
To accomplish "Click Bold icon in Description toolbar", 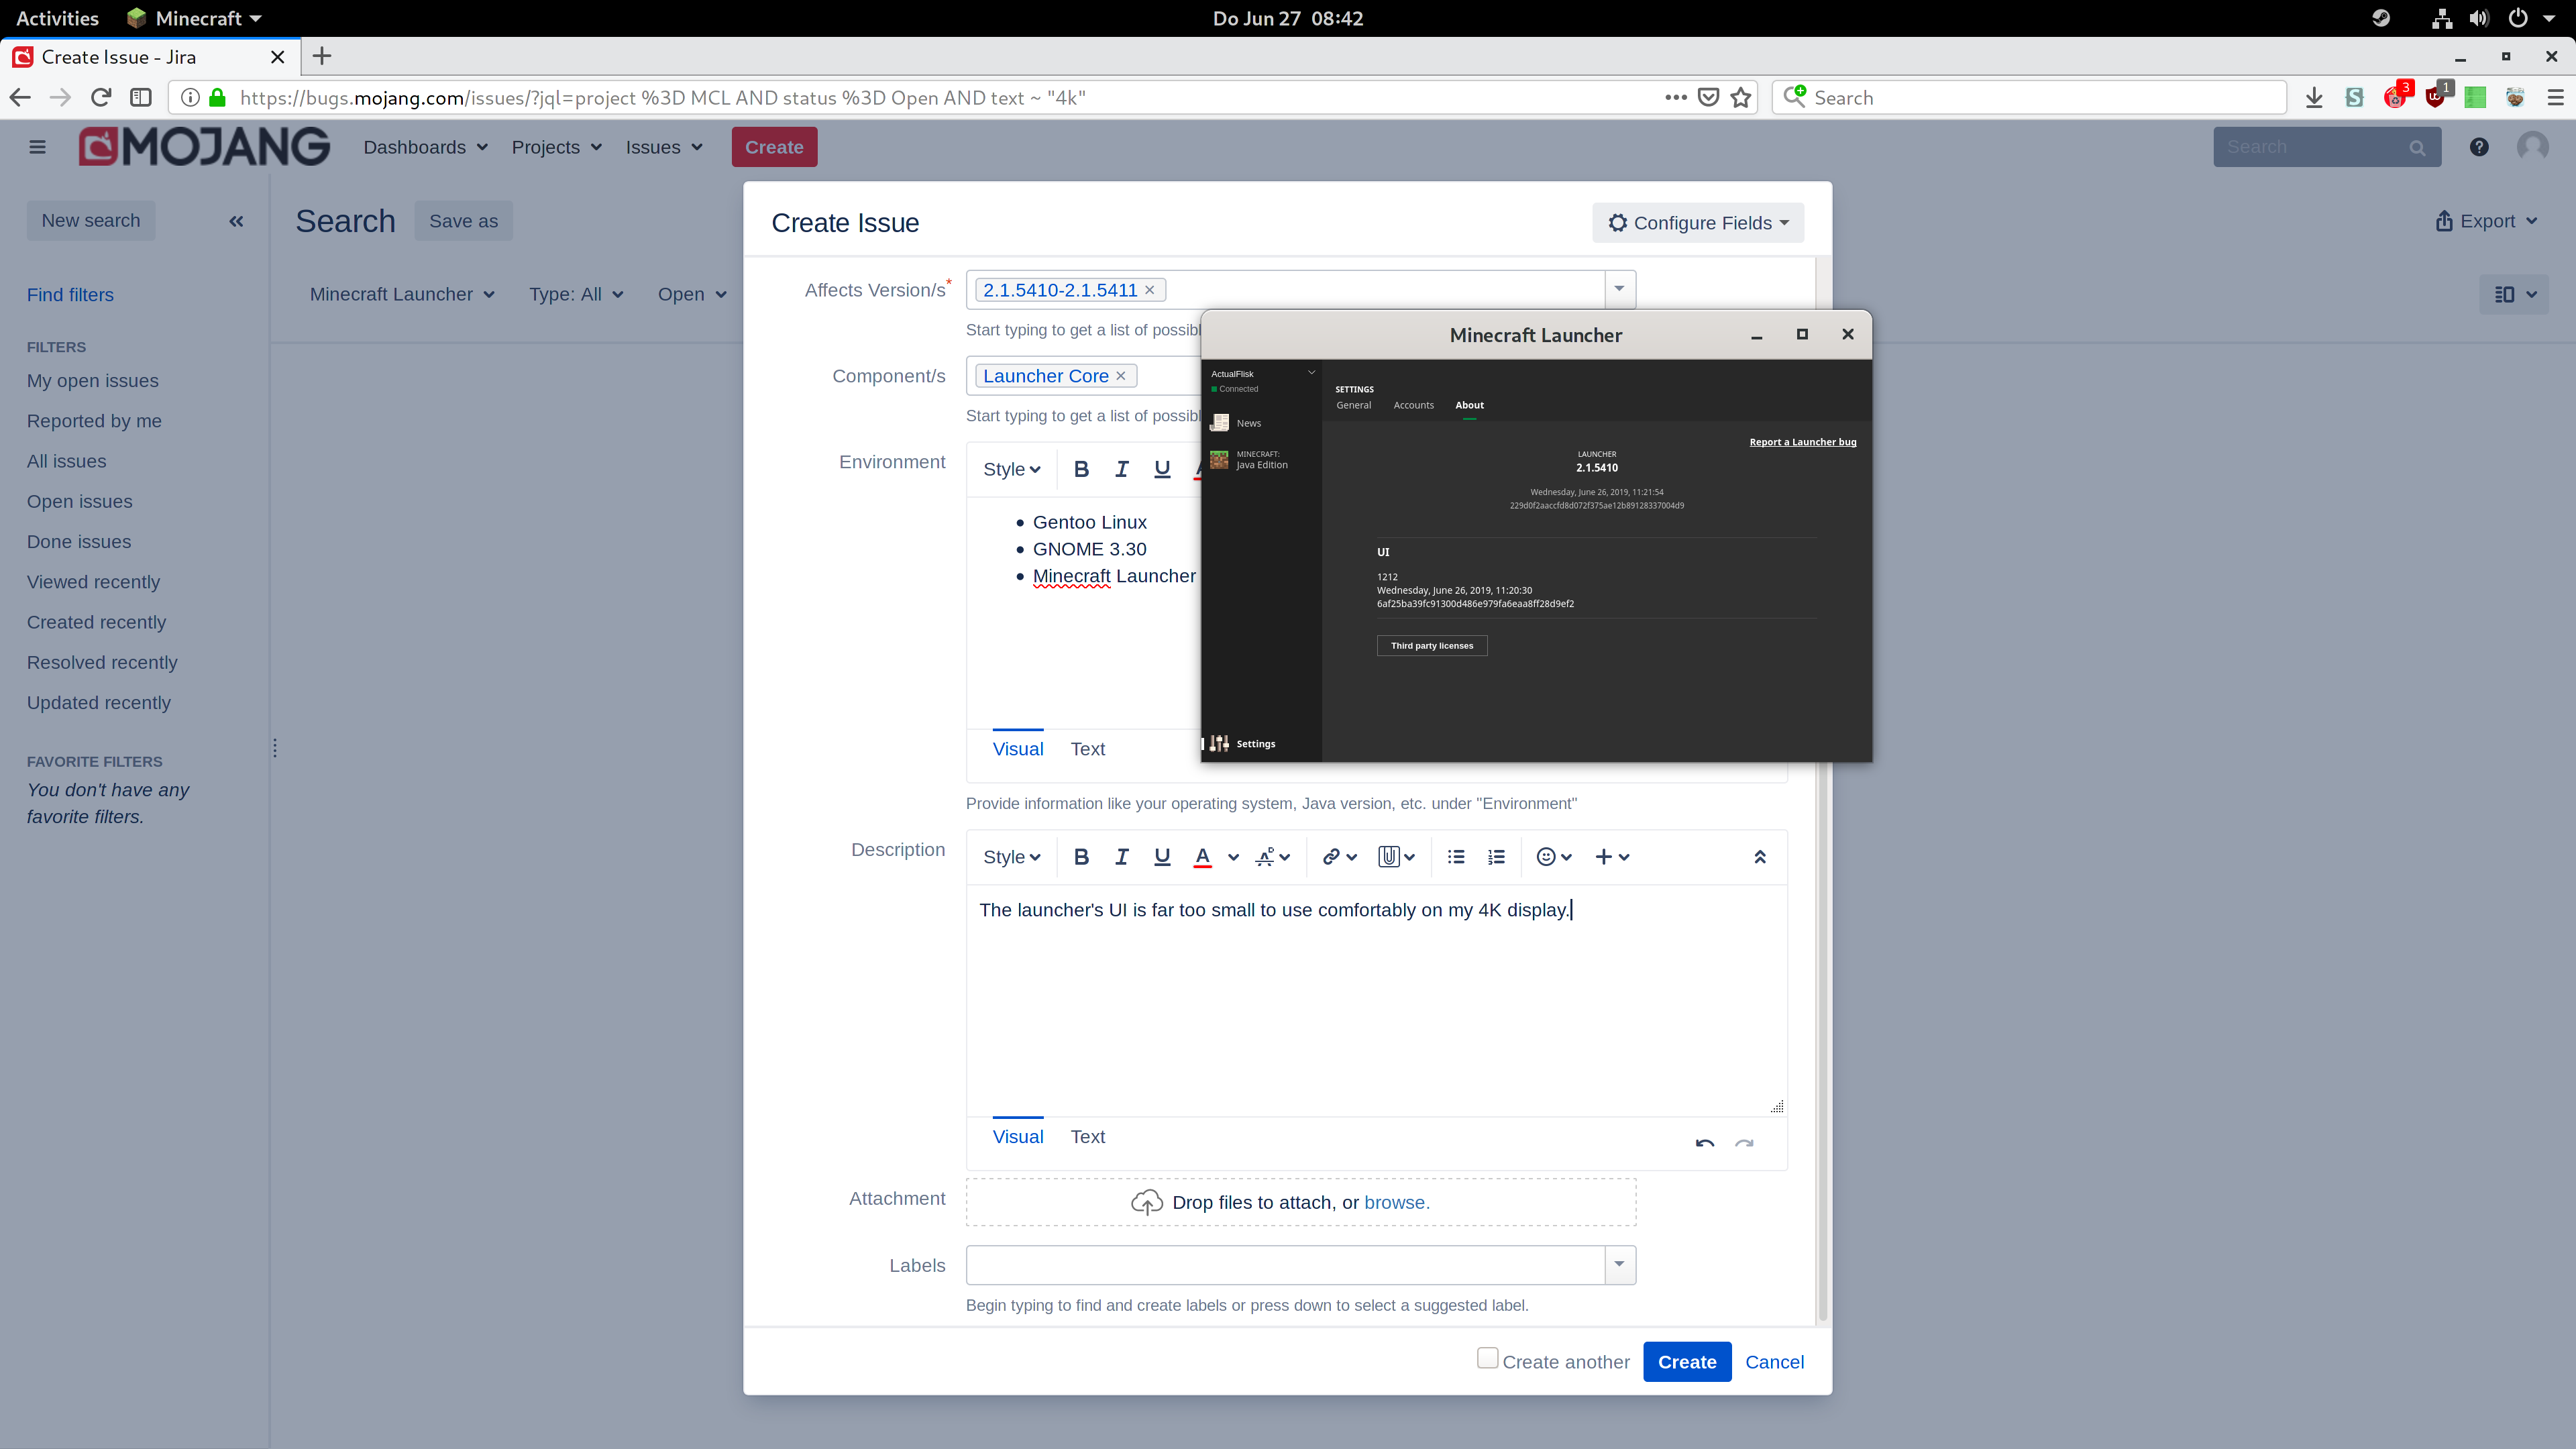I will pos(1081,857).
